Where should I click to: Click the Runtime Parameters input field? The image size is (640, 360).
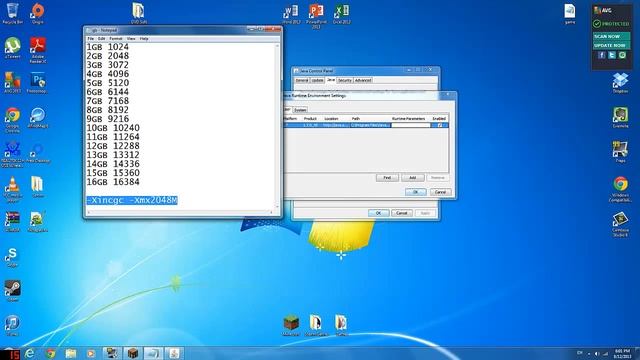pyautogui.click(x=411, y=125)
